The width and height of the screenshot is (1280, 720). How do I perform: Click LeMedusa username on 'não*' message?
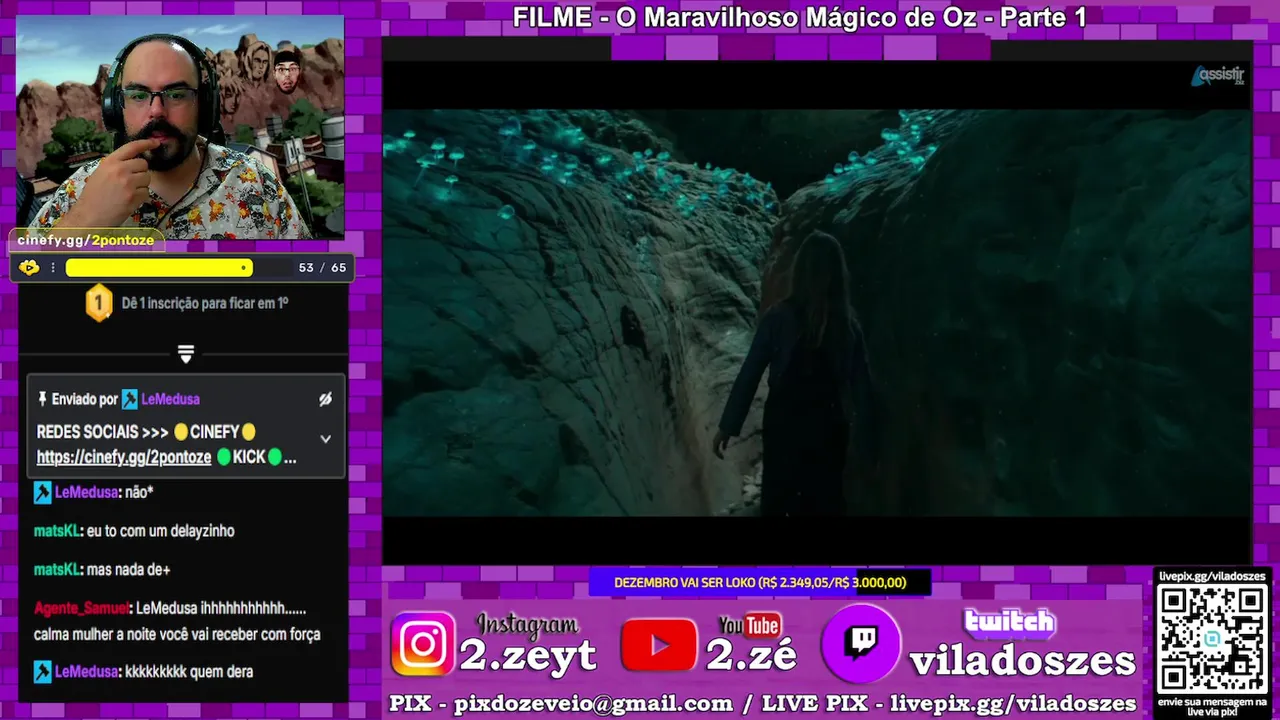[86, 492]
